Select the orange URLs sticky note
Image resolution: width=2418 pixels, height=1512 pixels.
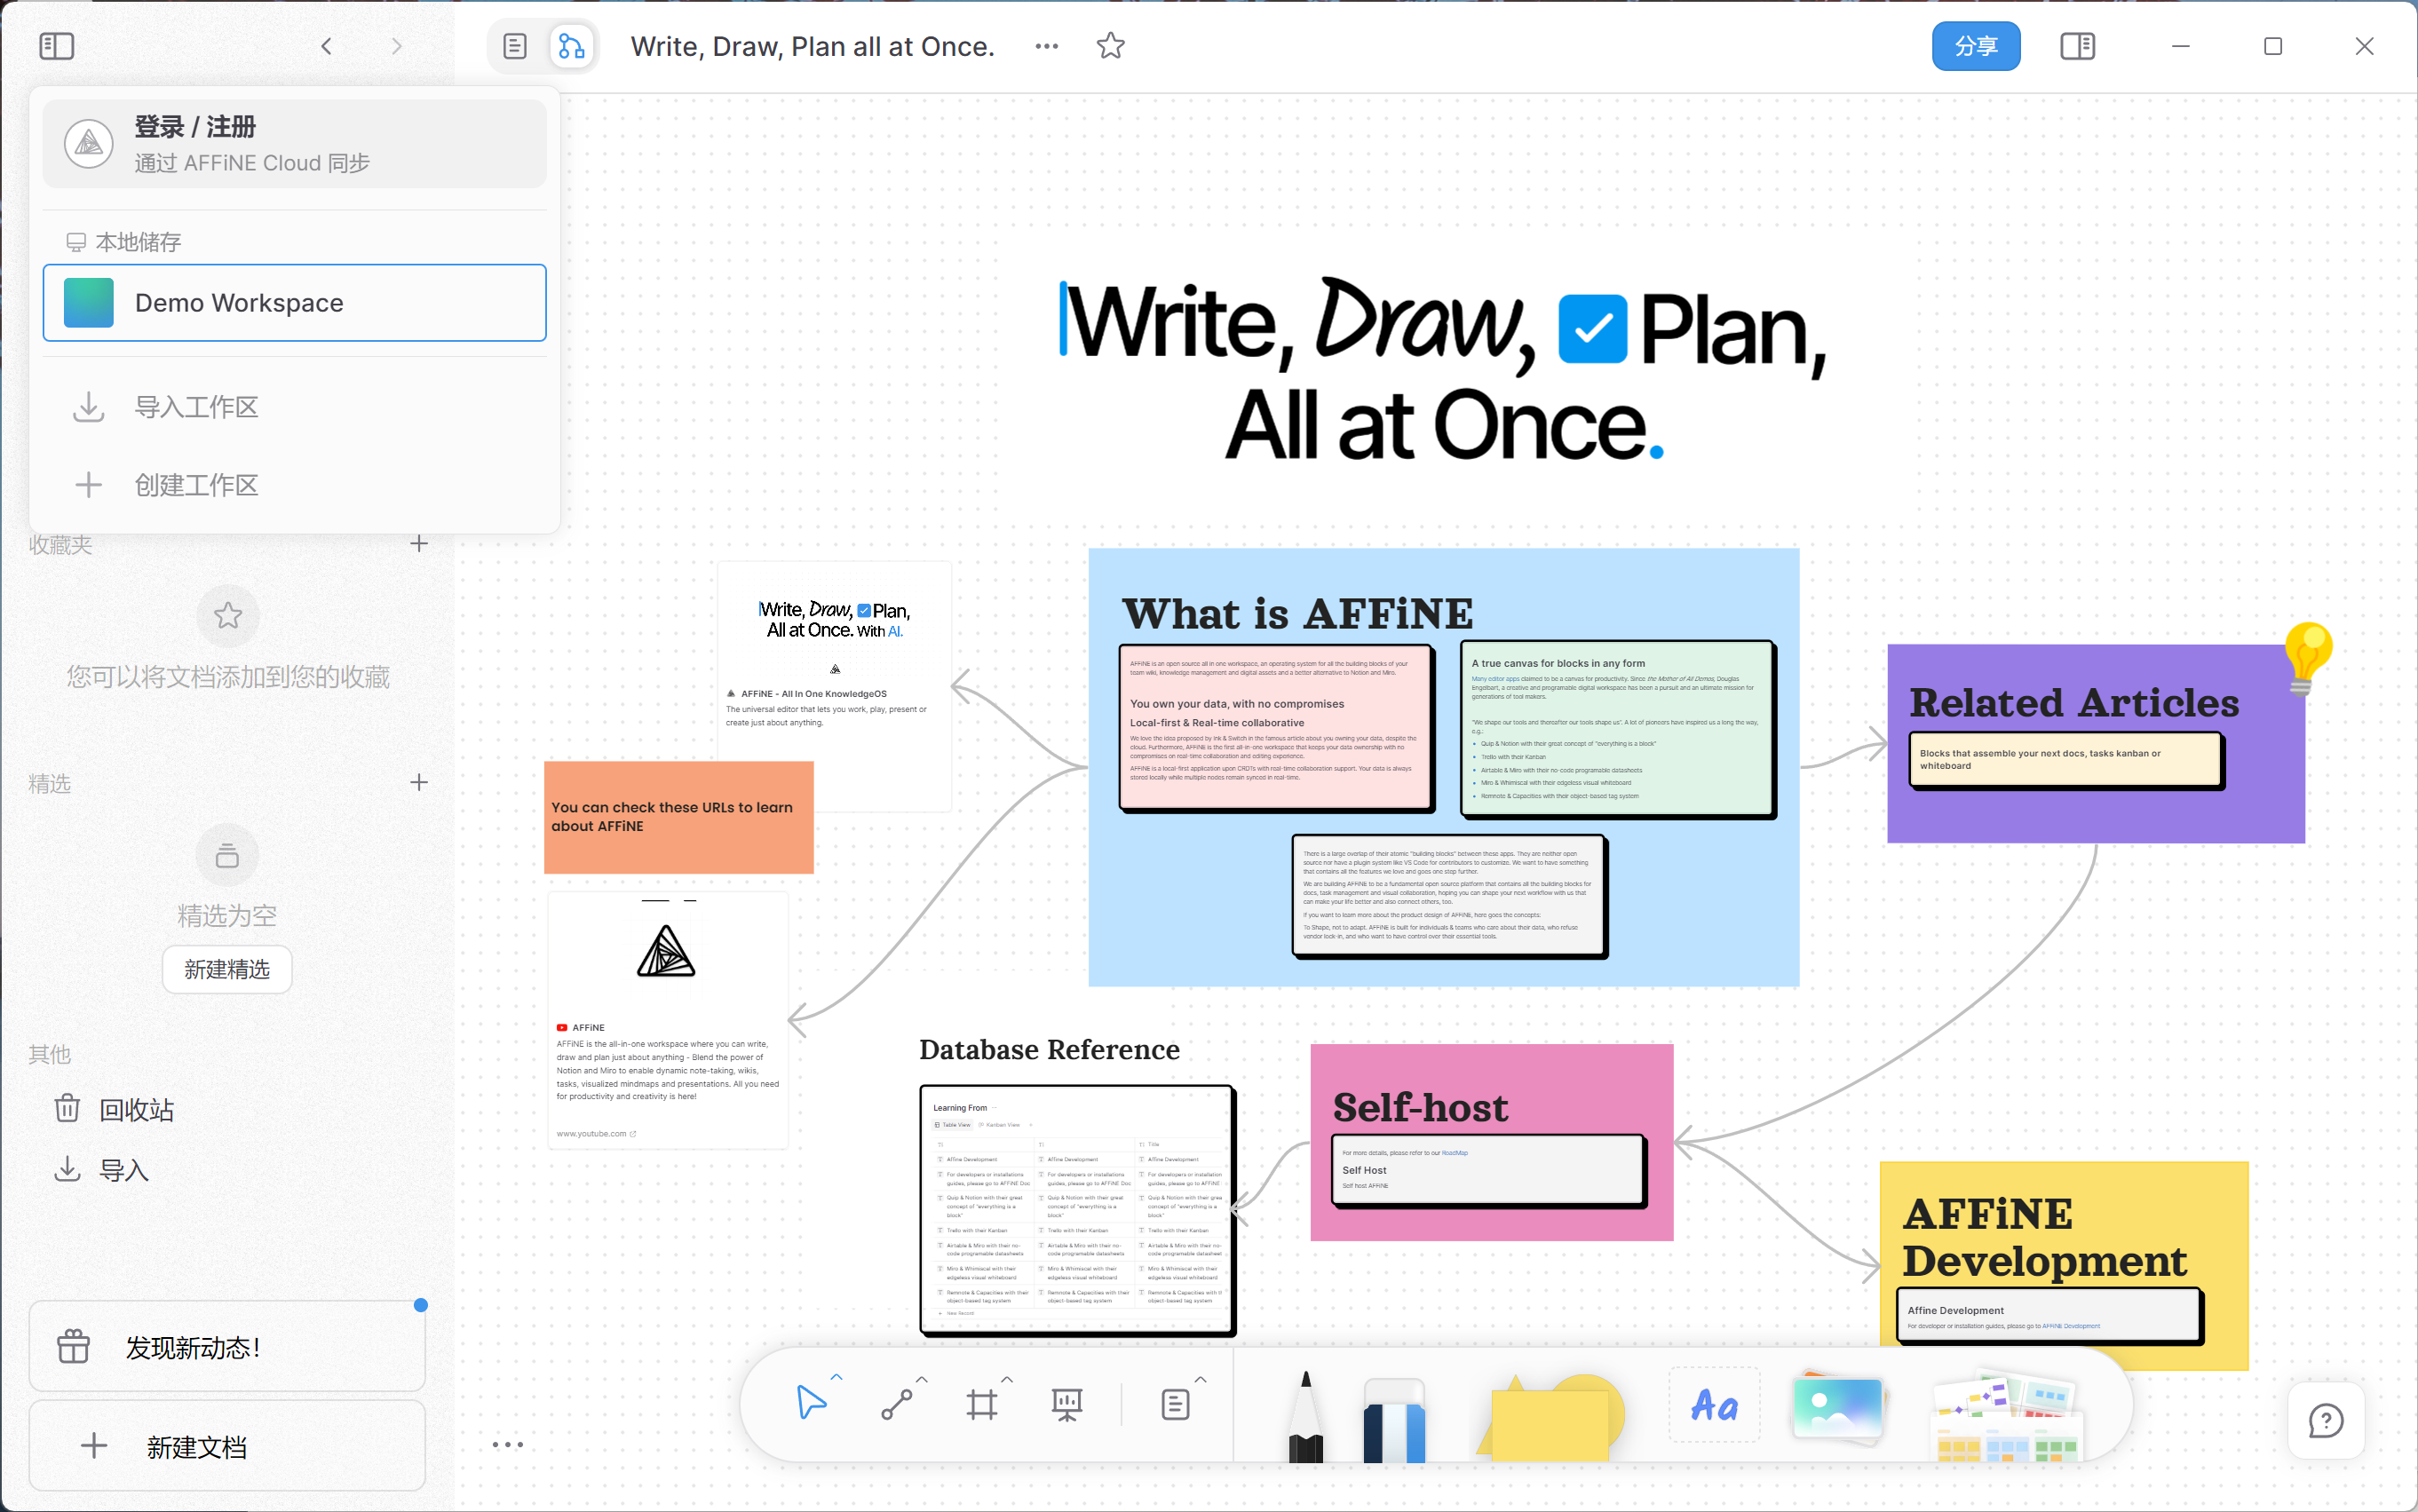678,817
